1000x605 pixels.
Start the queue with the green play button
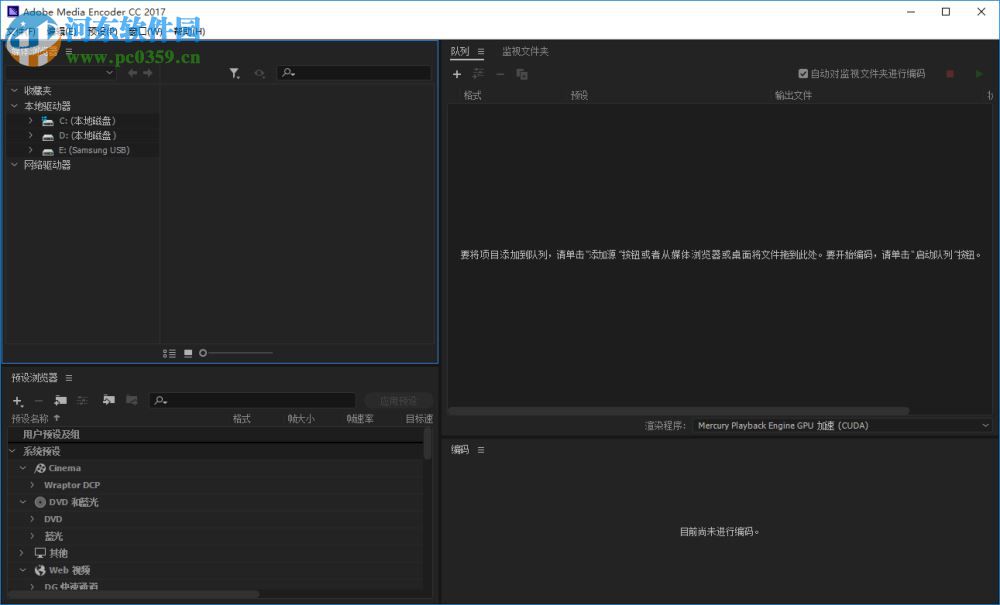[979, 73]
